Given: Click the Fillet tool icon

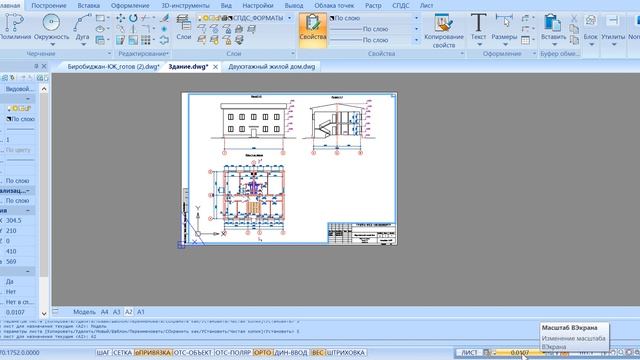Looking at the screenshot, I should (146, 29).
